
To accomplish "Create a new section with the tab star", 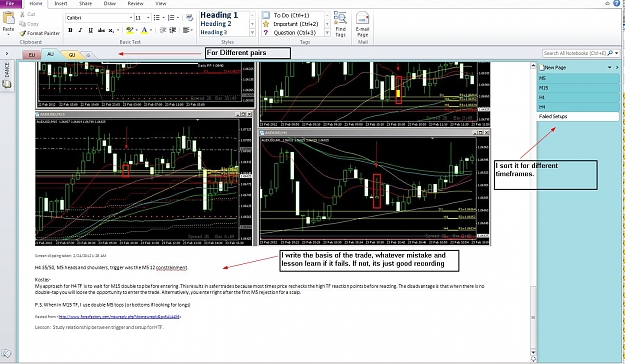I will tap(88, 55).
